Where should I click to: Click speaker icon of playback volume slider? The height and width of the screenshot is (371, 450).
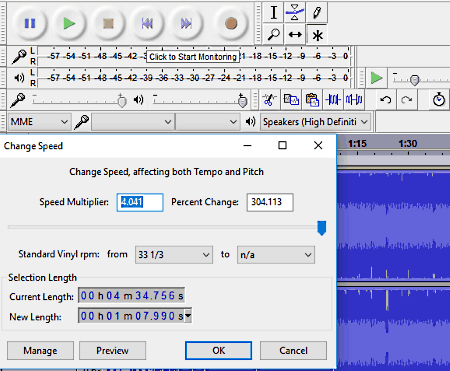138,100
